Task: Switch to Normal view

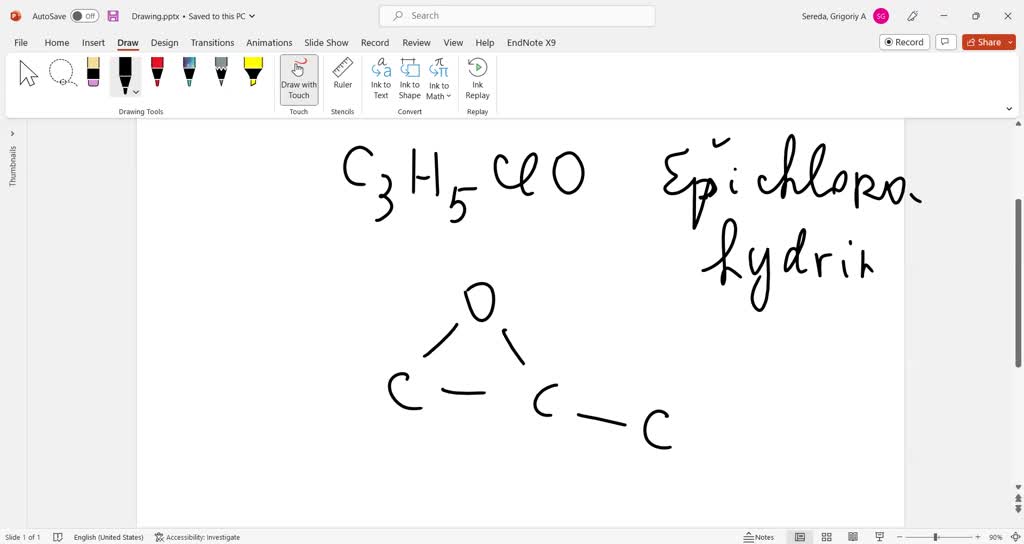Action: (x=800, y=537)
